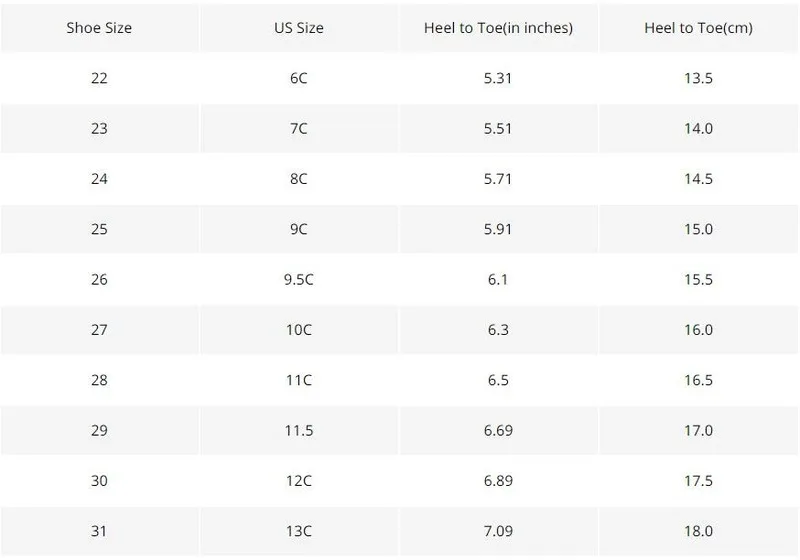Select the 9.5C US size cell
The width and height of the screenshot is (800, 560).
(x=299, y=280)
